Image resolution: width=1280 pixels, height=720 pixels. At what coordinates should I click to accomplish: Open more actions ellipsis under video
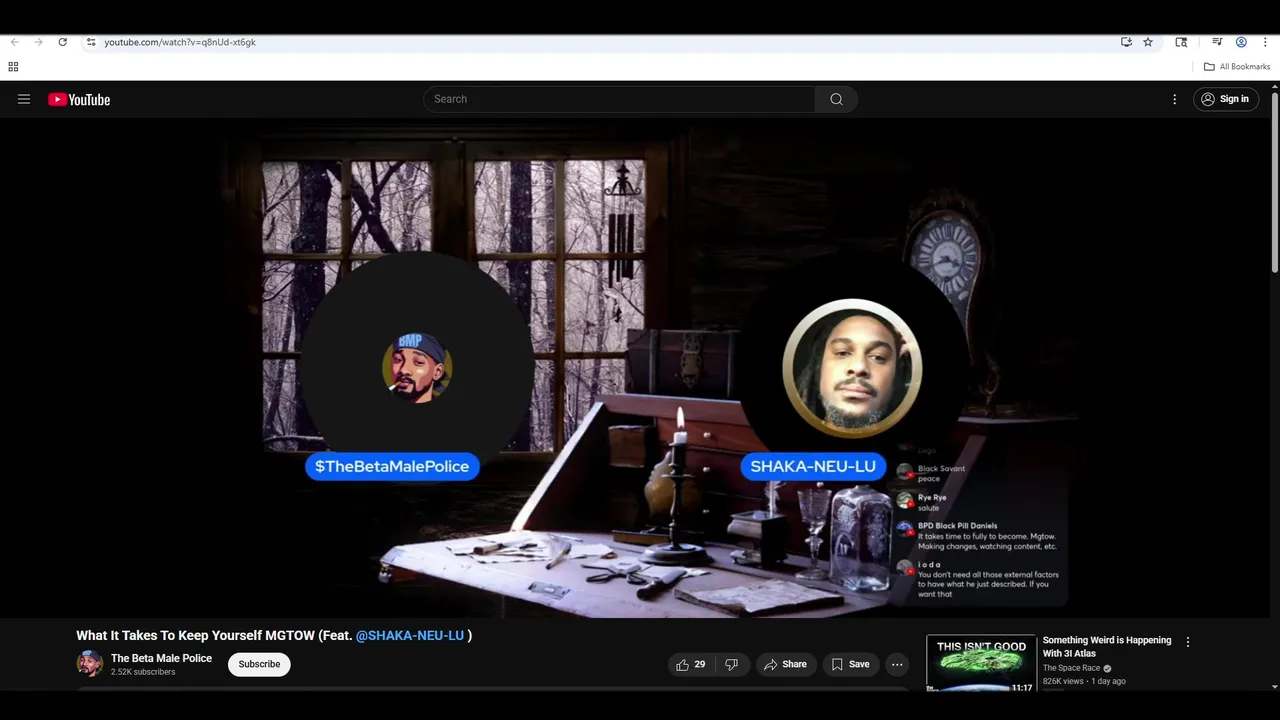click(x=897, y=664)
